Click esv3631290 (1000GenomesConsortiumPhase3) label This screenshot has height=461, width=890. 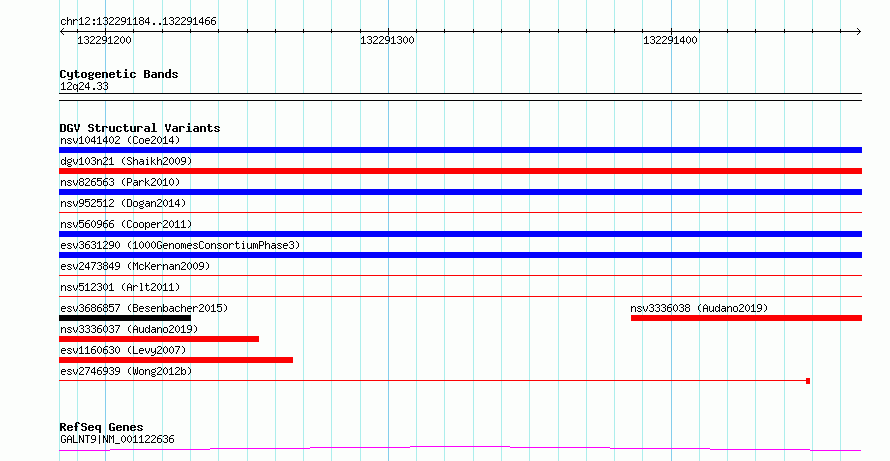coord(180,245)
